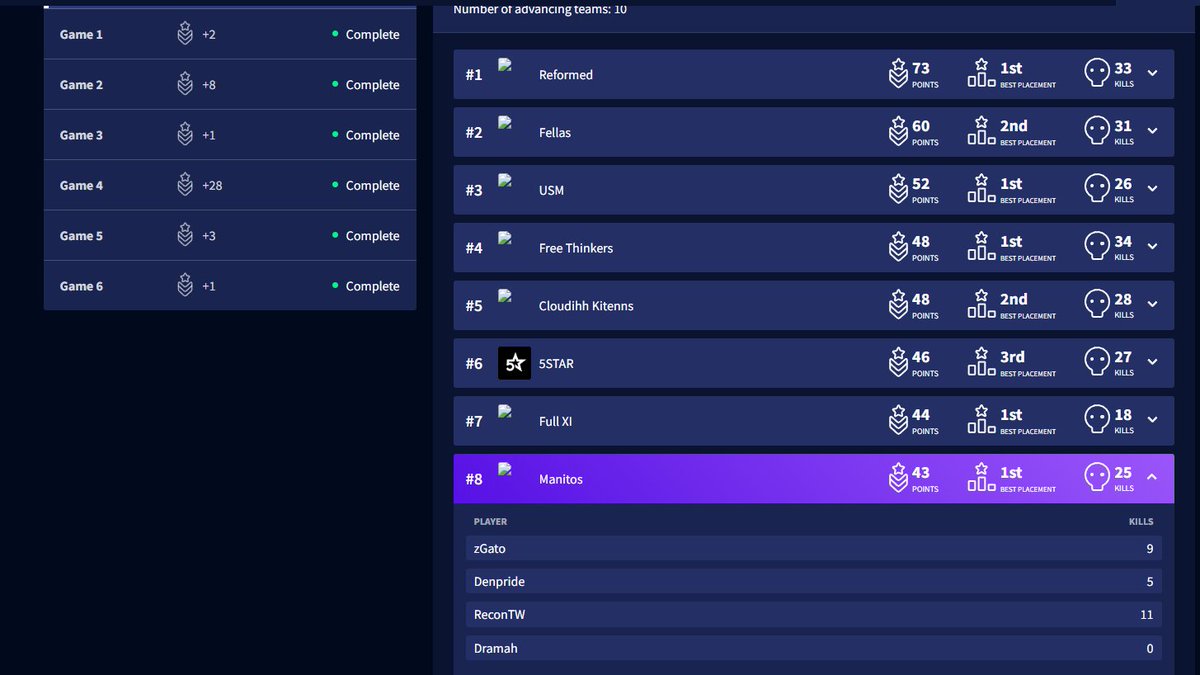This screenshot has width=1200, height=675.
Task: Click the KILLS column header in player table
Action: pyautogui.click(x=1141, y=521)
